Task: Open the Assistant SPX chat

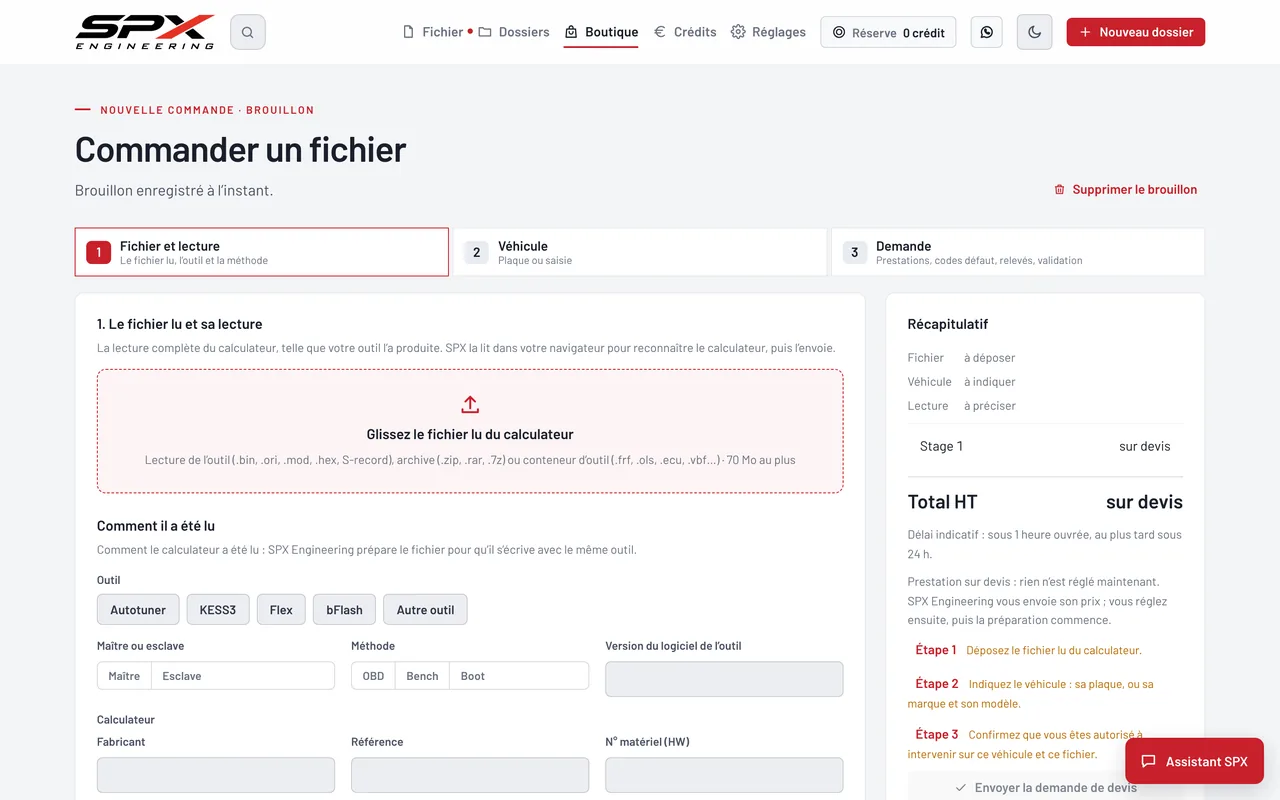Action: point(1194,761)
